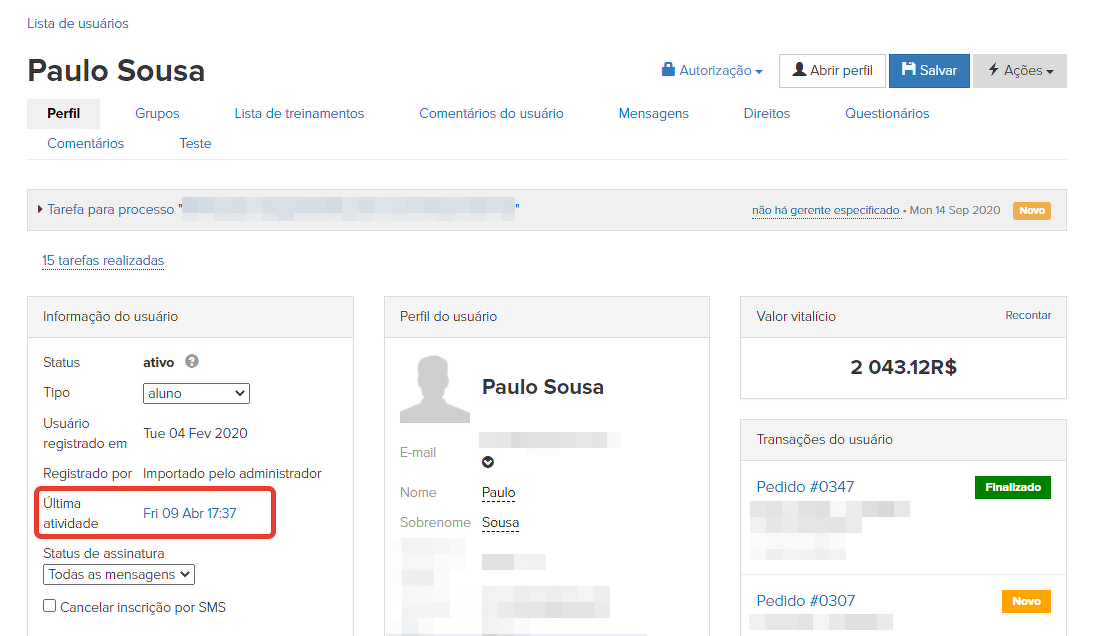Open the Status de assinatura dropdown
1097x636 pixels.
[x=119, y=574]
